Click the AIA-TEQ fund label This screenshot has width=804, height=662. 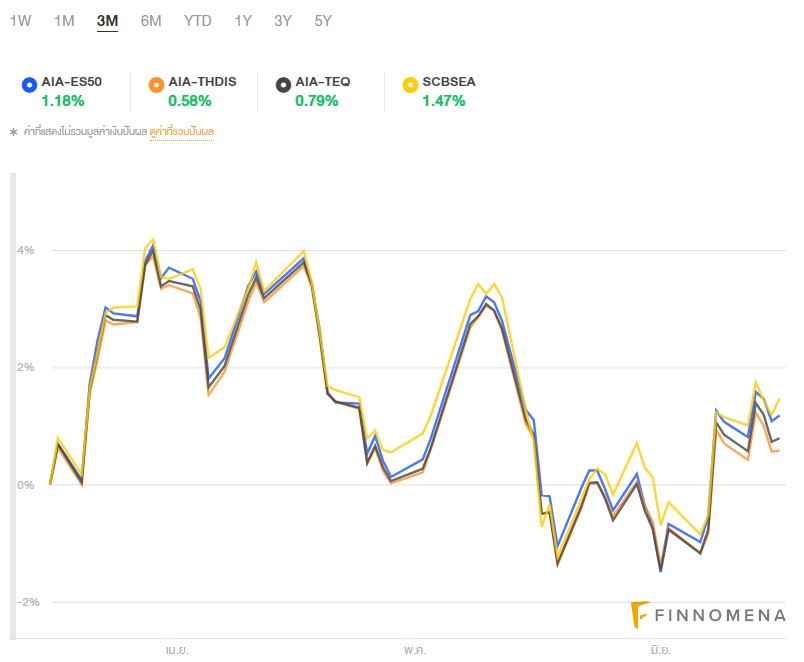click(323, 82)
